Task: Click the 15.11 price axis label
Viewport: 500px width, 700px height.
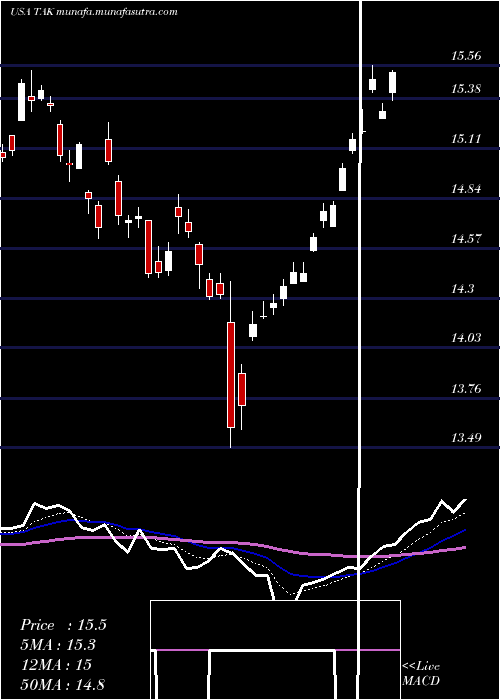Action: click(x=466, y=139)
